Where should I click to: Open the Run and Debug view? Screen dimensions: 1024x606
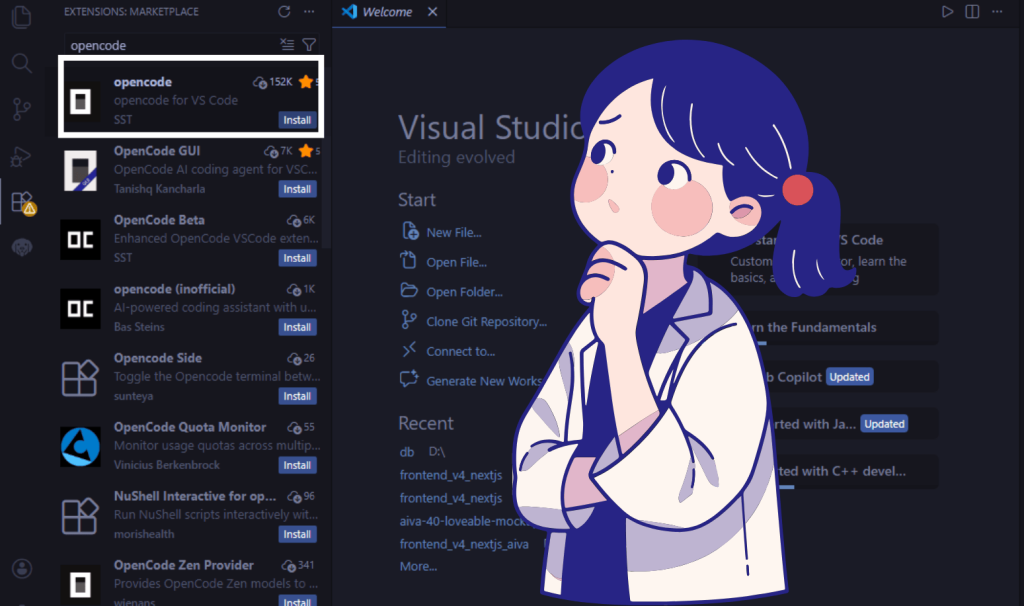pyautogui.click(x=21, y=155)
